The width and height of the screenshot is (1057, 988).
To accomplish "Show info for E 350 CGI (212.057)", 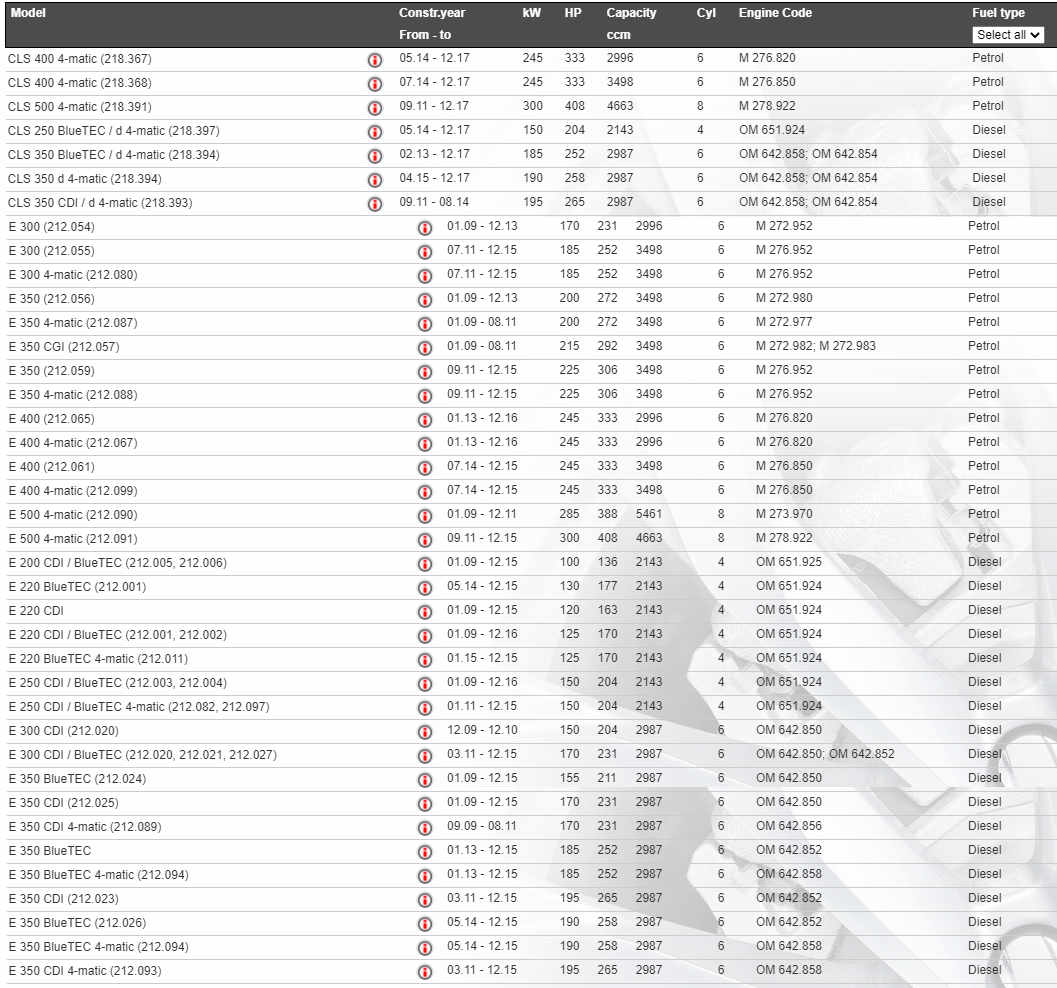I will 425,348.
